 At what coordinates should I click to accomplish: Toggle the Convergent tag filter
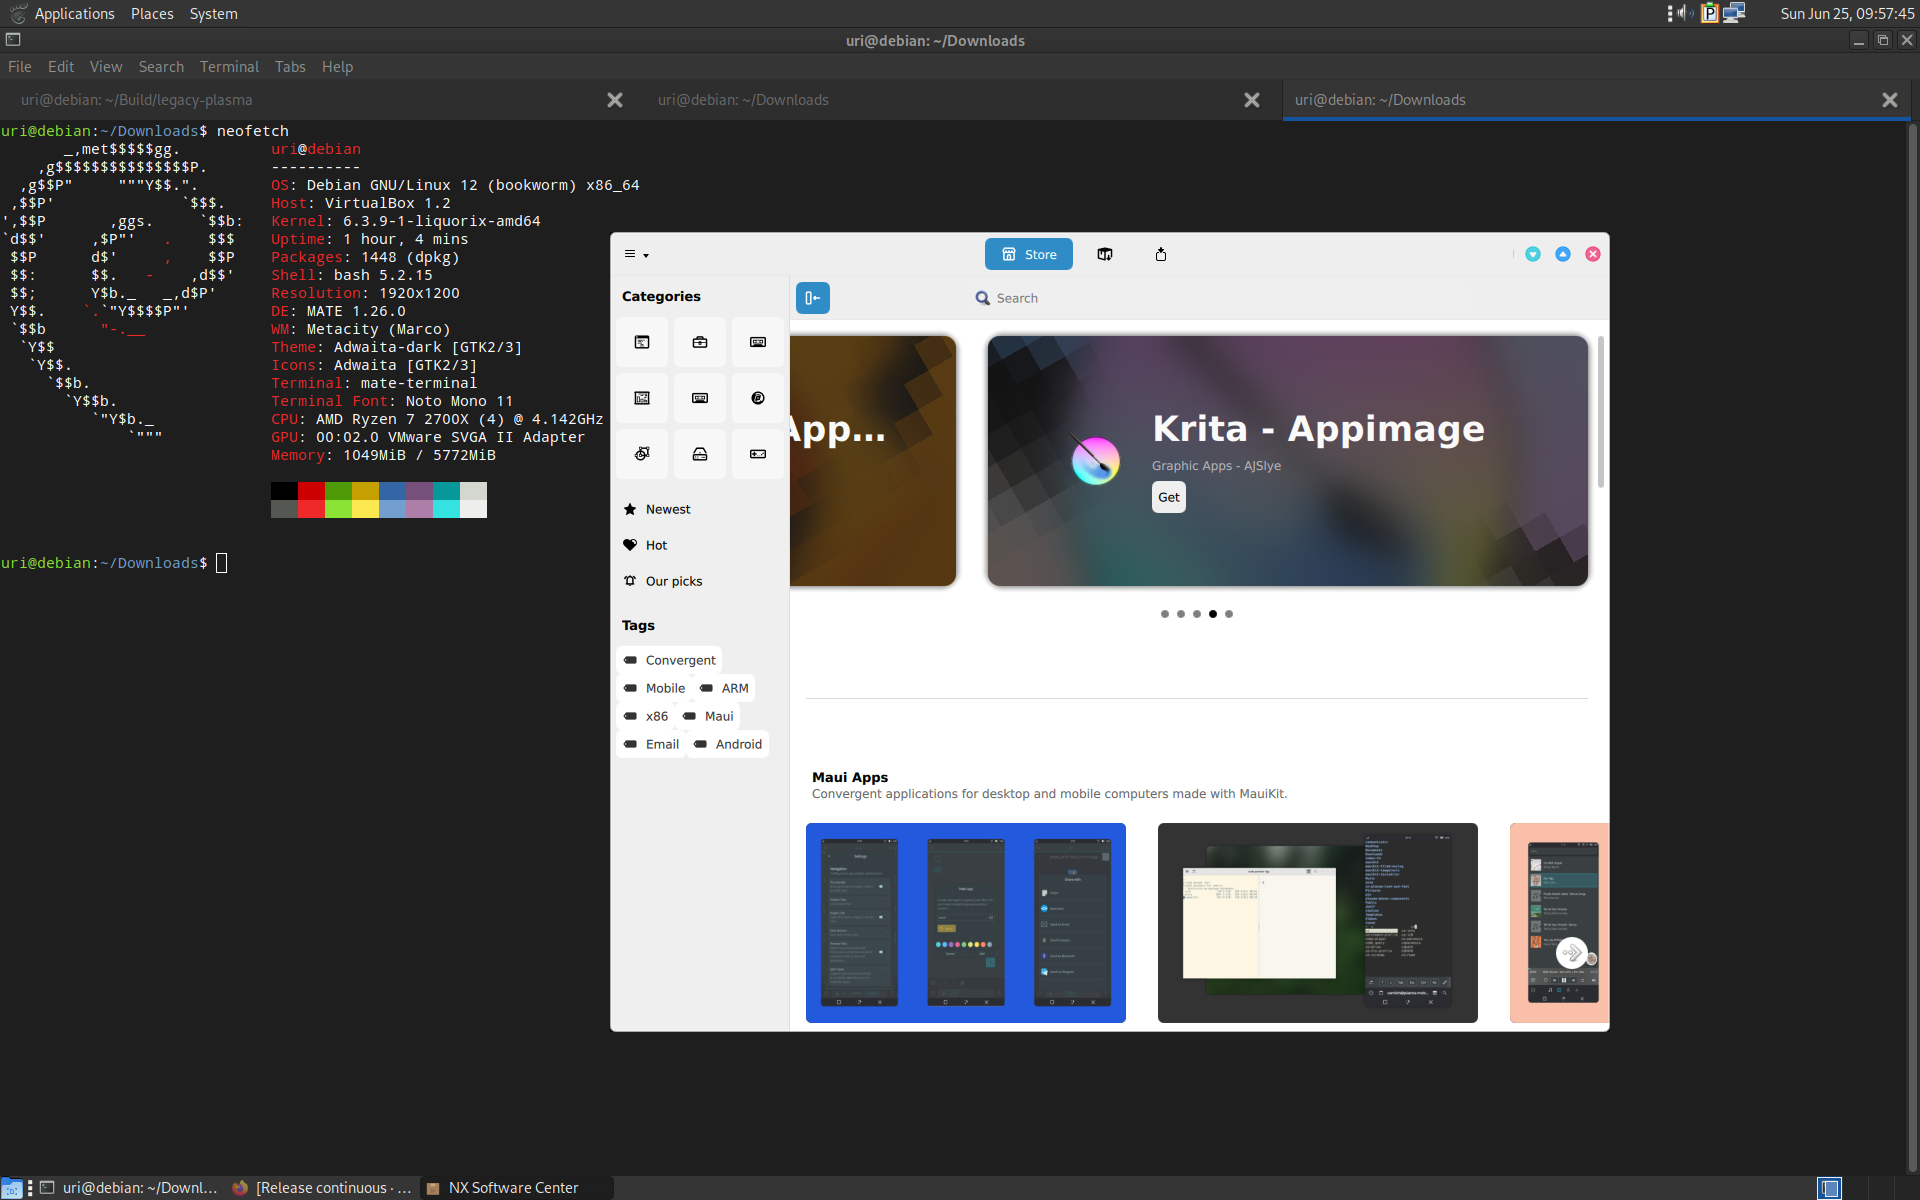coord(668,660)
